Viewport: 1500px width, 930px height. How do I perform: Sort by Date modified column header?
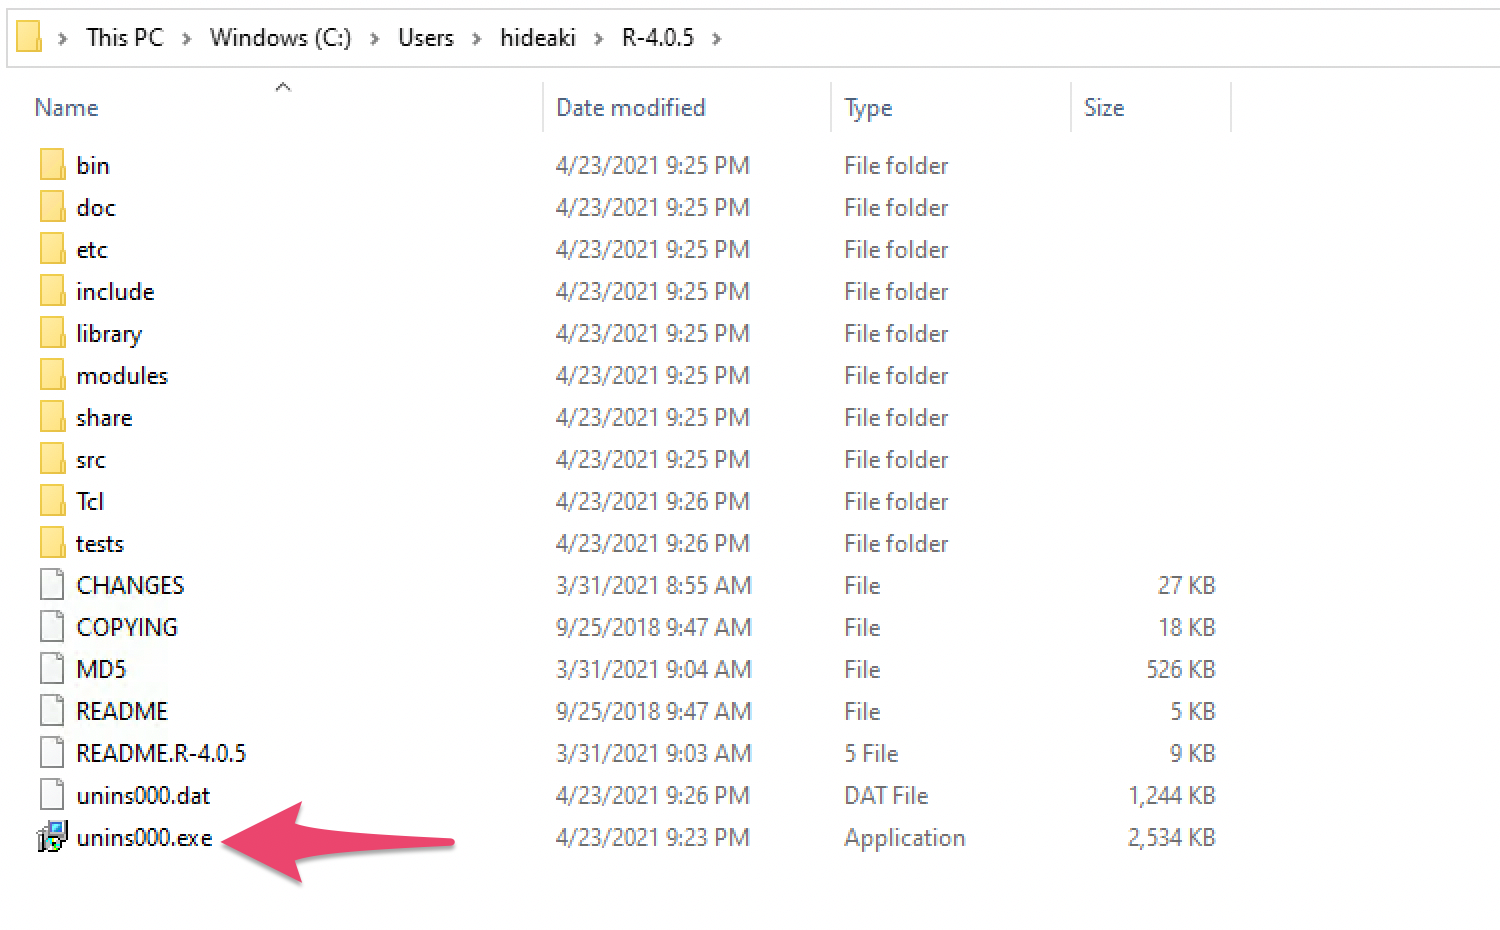point(630,108)
